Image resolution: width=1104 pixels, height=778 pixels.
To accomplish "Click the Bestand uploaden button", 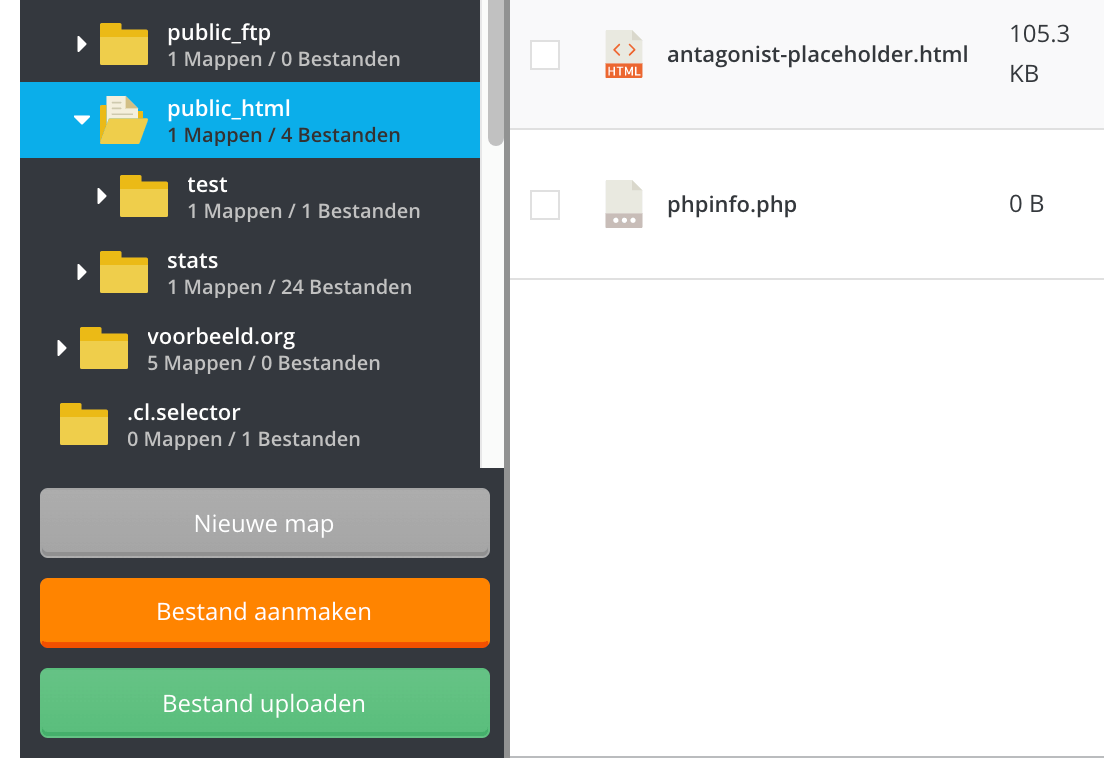I will (x=264, y=702).
